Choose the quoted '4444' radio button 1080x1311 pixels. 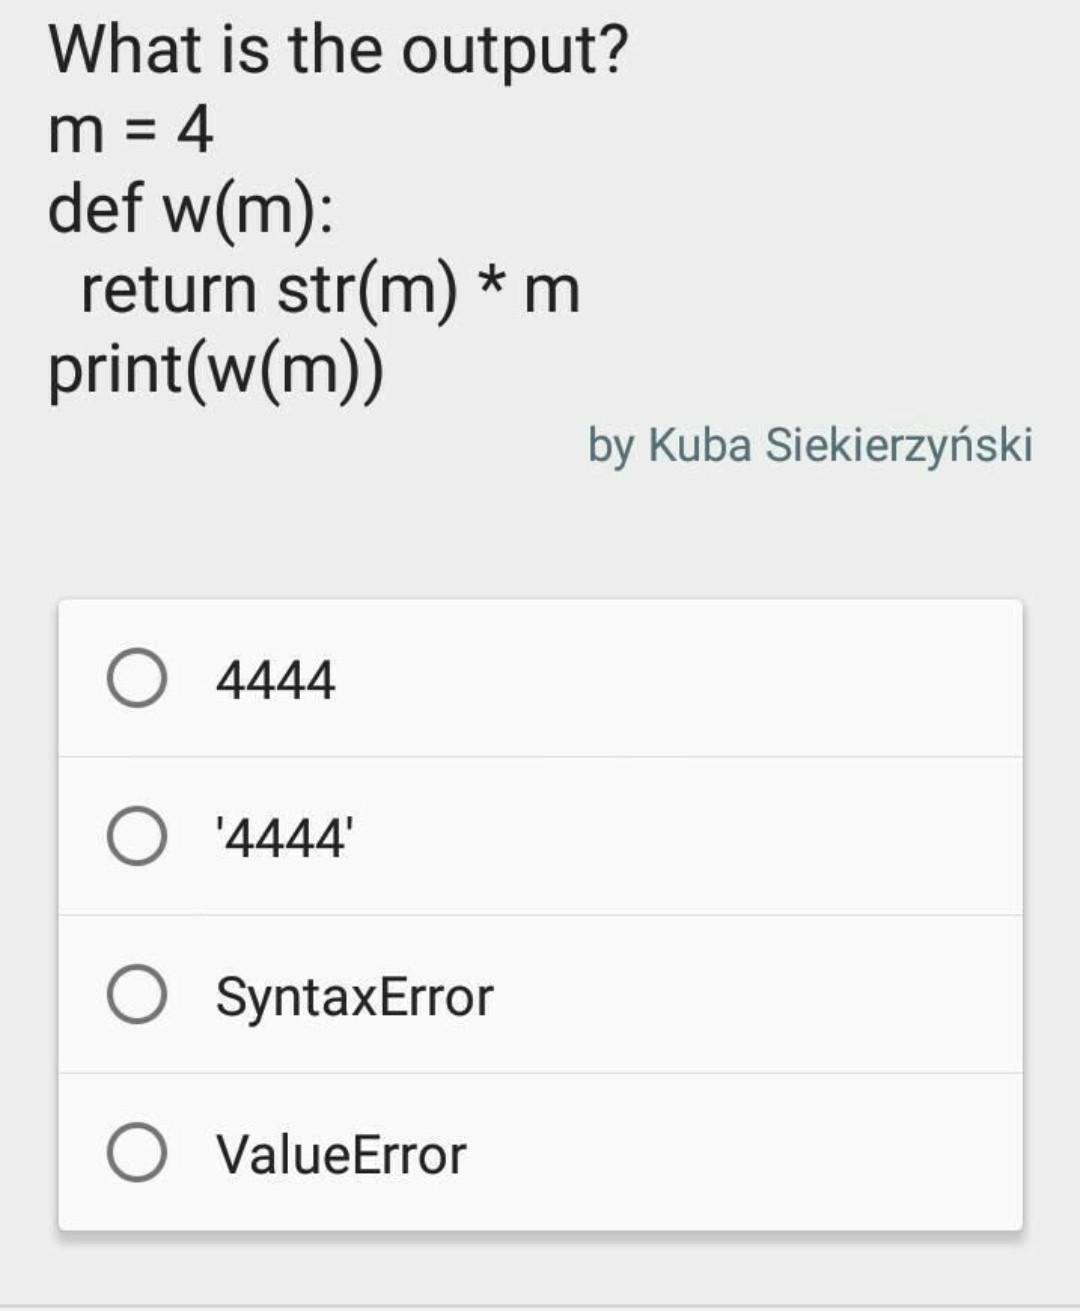tap(136, 836)
